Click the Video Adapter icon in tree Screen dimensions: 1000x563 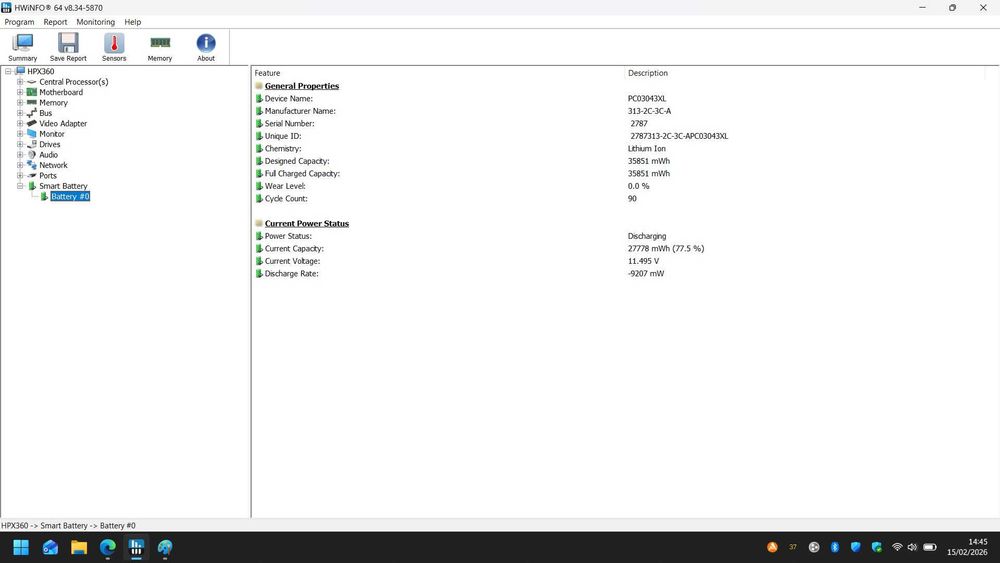coord(31,123)
